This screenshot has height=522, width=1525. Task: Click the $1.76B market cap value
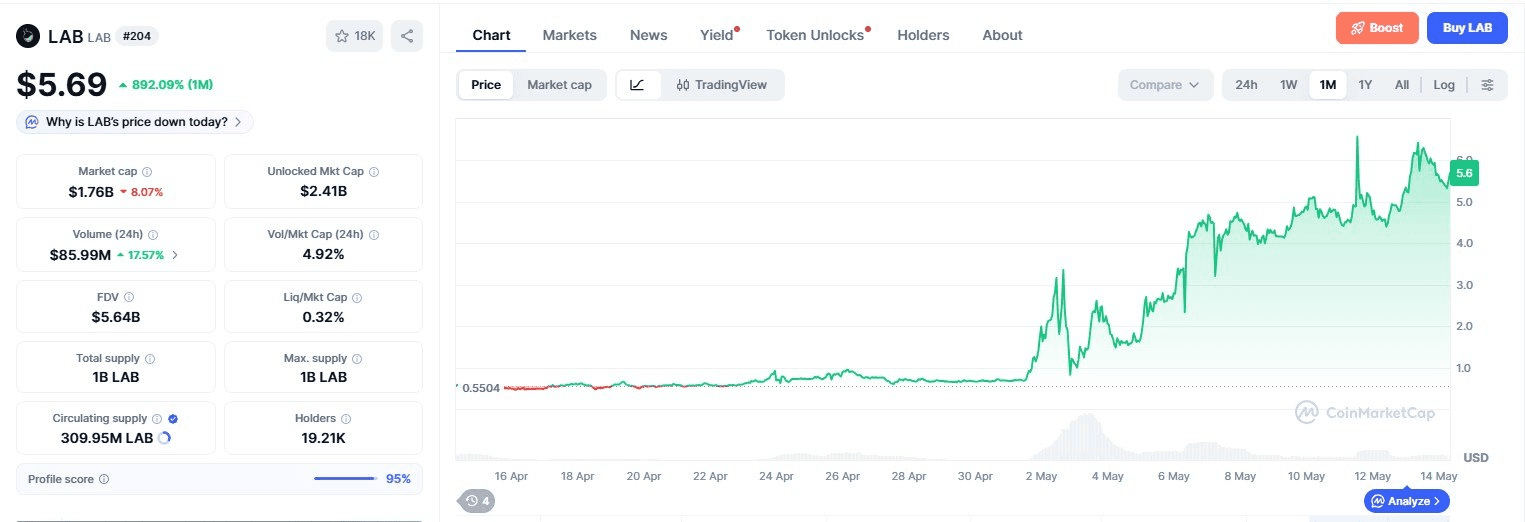(x=90, y=191)
